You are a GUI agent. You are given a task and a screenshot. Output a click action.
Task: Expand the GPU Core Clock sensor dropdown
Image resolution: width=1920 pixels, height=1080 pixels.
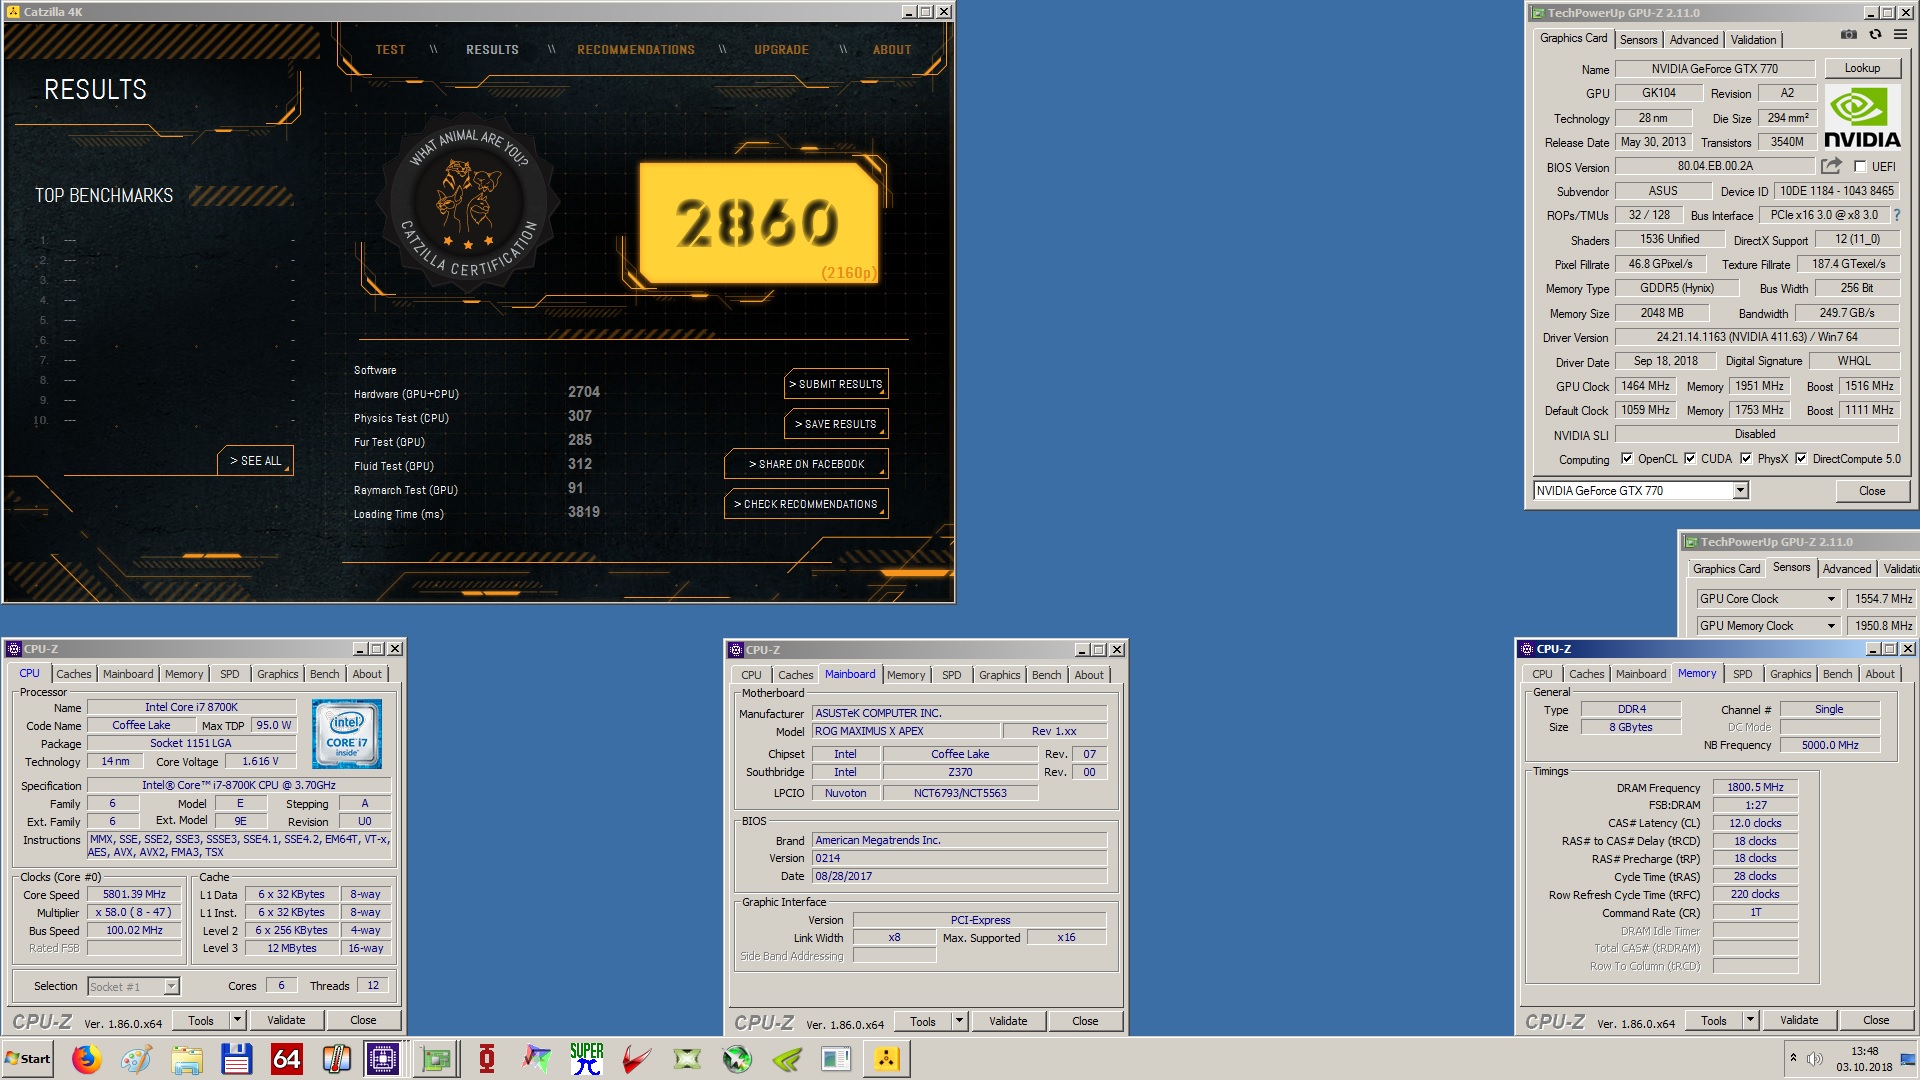click(1831, 599)
